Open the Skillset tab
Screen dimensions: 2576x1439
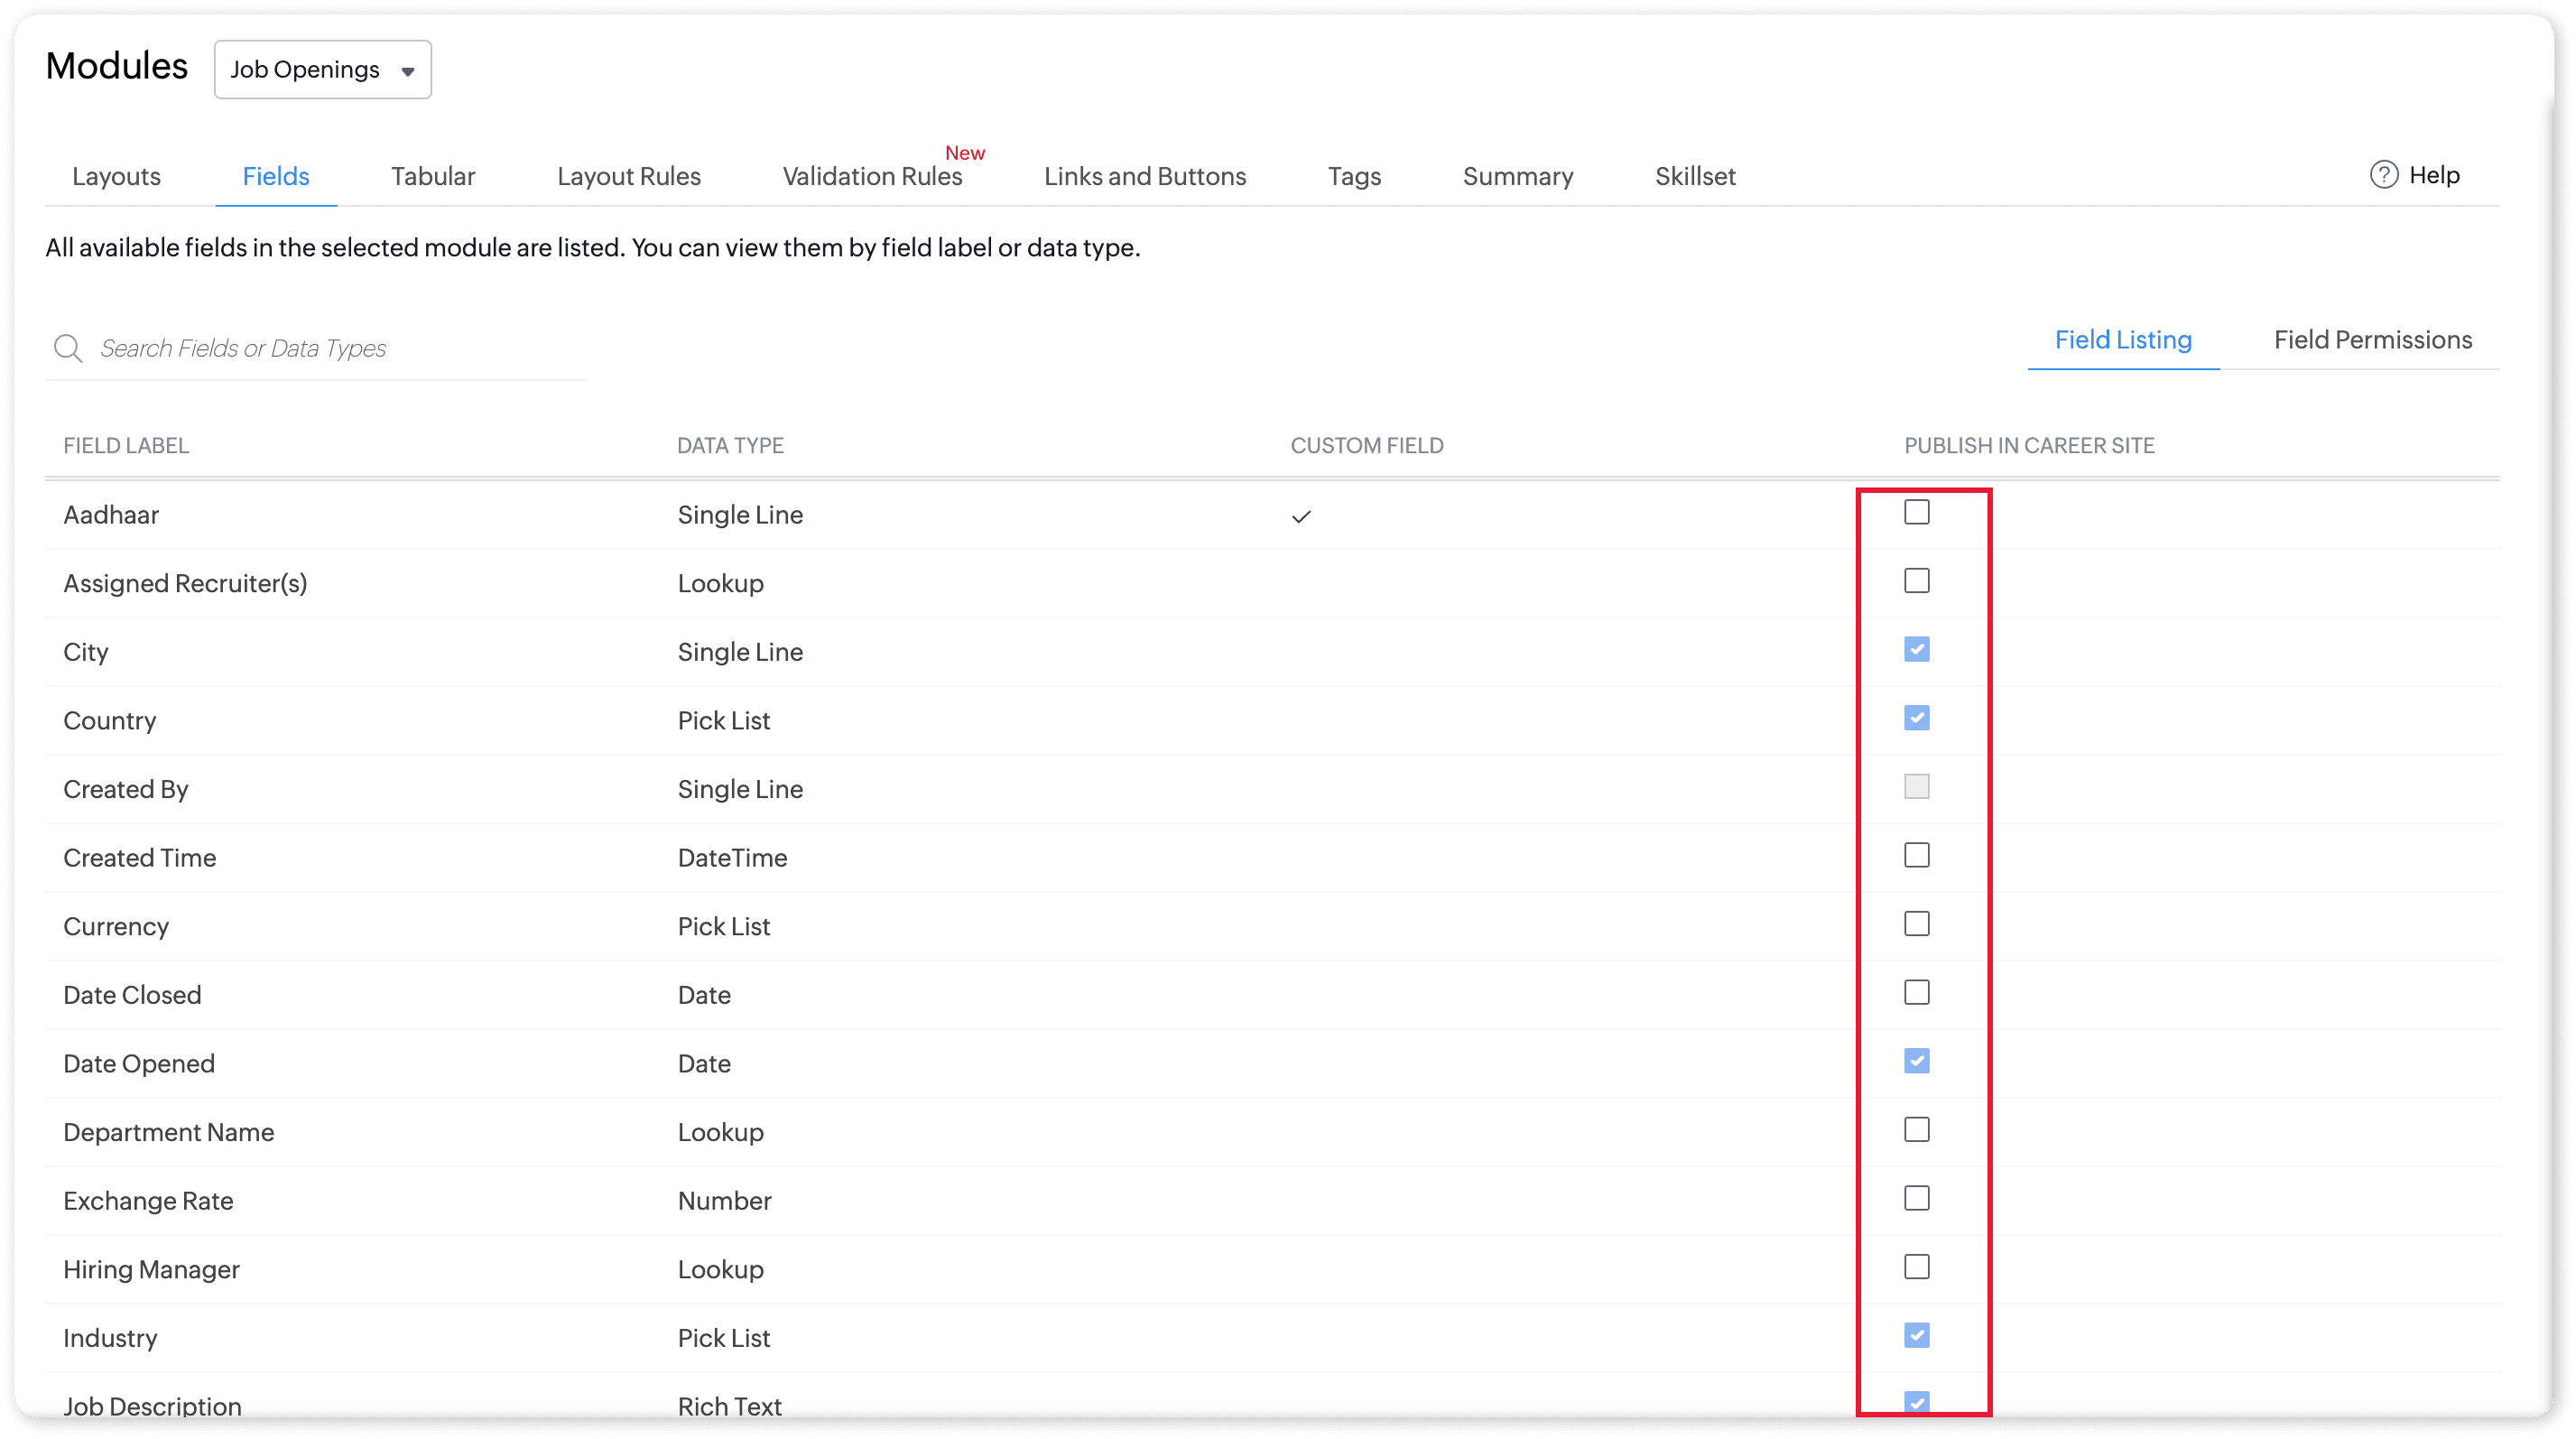click(1694, 177)
